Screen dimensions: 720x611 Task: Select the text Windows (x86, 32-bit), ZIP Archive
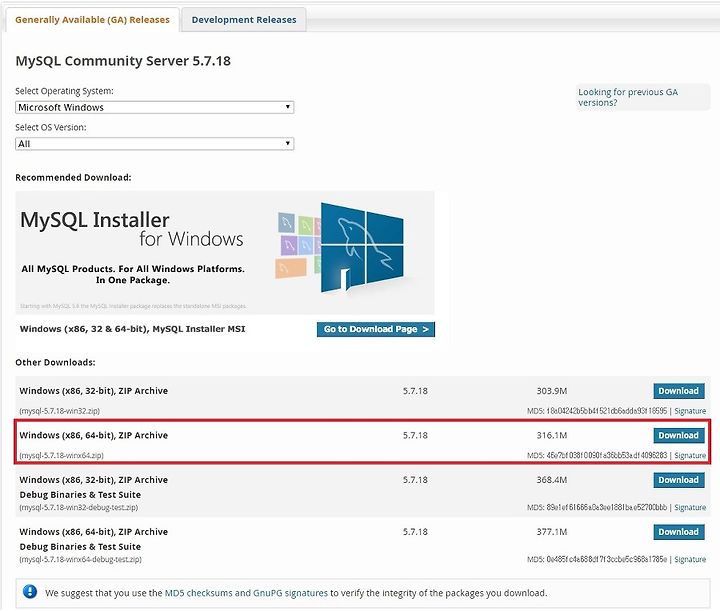click(x=94, y=391)
